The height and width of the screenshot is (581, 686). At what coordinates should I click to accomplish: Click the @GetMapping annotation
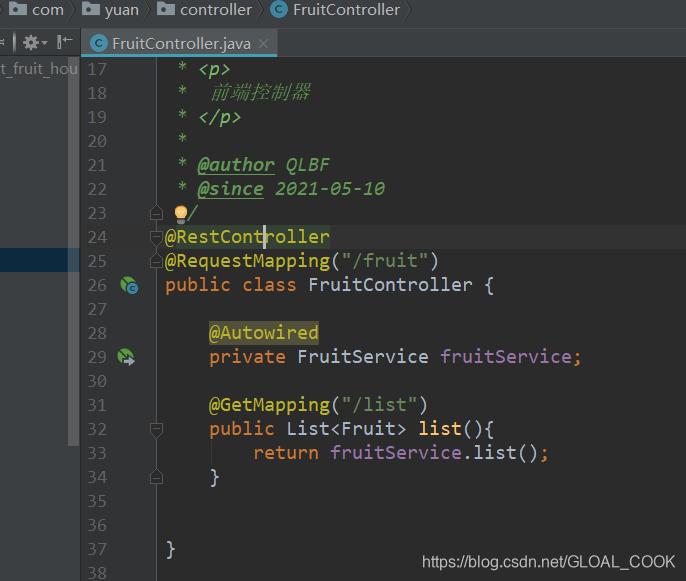tap(270, 405)
